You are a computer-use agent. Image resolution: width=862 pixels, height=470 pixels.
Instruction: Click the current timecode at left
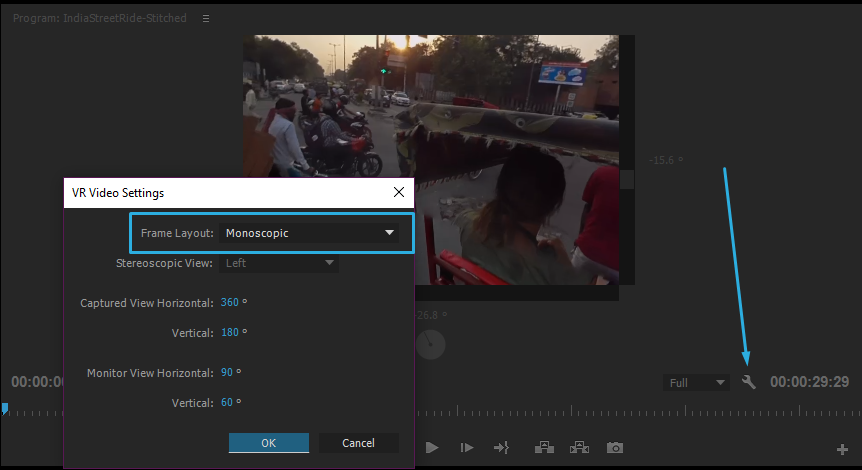pos(37,382)
